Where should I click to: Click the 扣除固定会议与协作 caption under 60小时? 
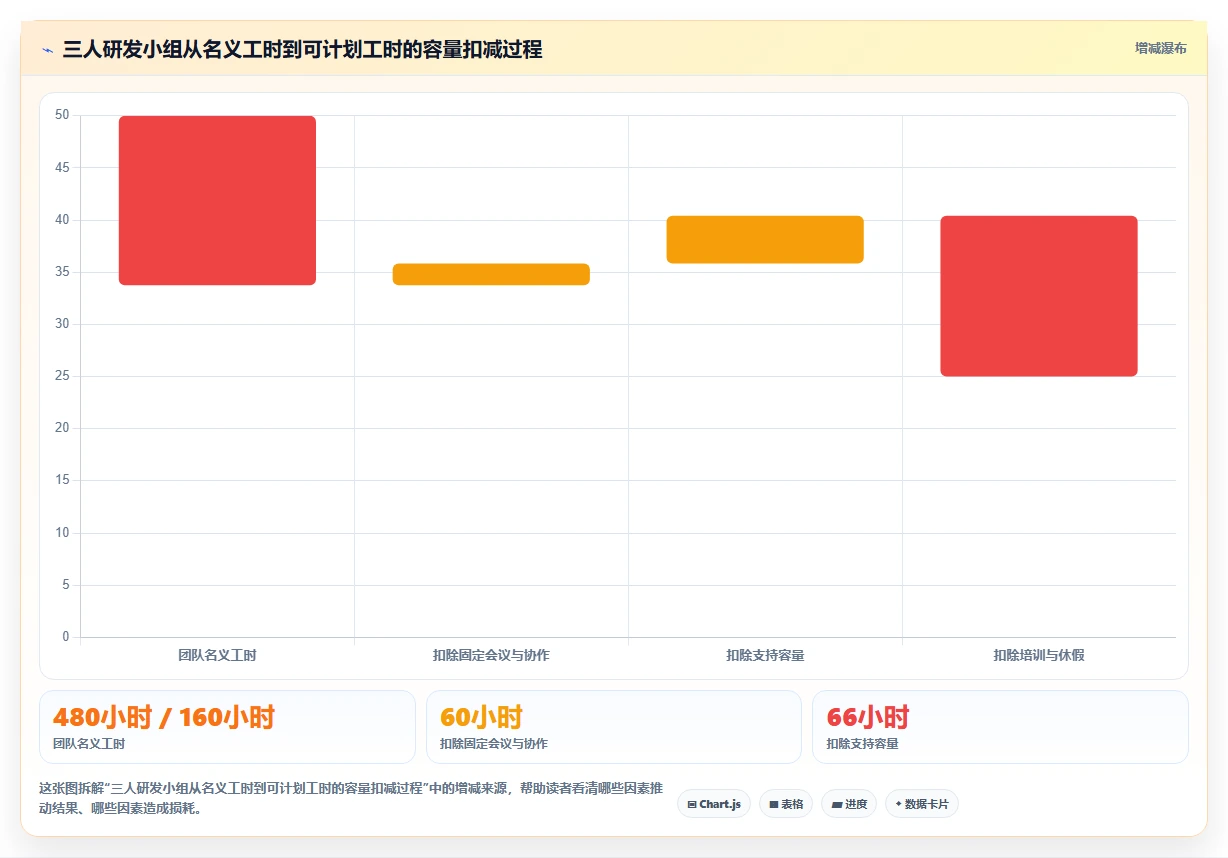coord(494,744)
